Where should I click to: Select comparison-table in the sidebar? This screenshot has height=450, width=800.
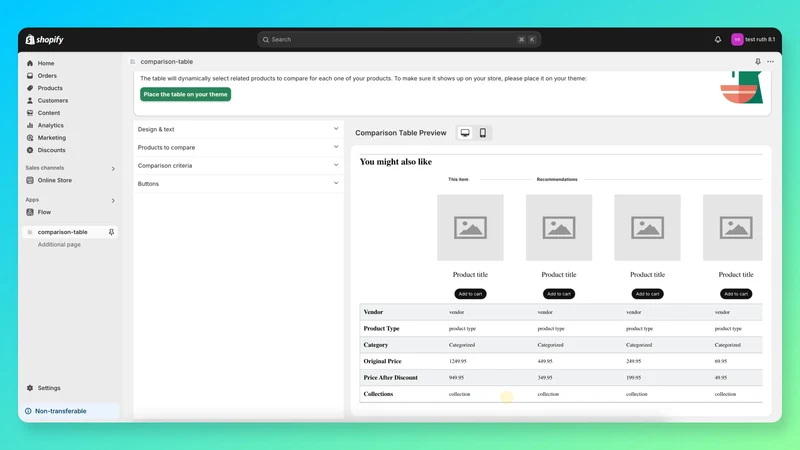(63, 232)
